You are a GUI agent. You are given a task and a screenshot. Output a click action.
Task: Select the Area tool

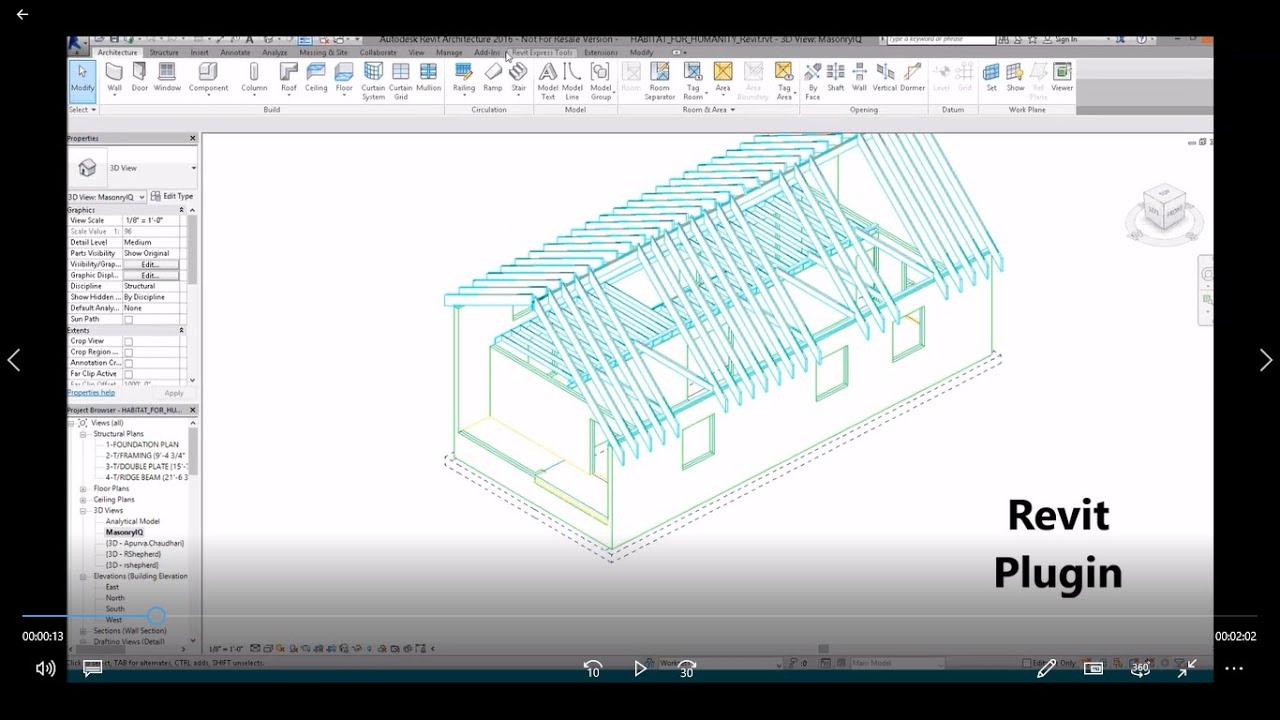723,78
